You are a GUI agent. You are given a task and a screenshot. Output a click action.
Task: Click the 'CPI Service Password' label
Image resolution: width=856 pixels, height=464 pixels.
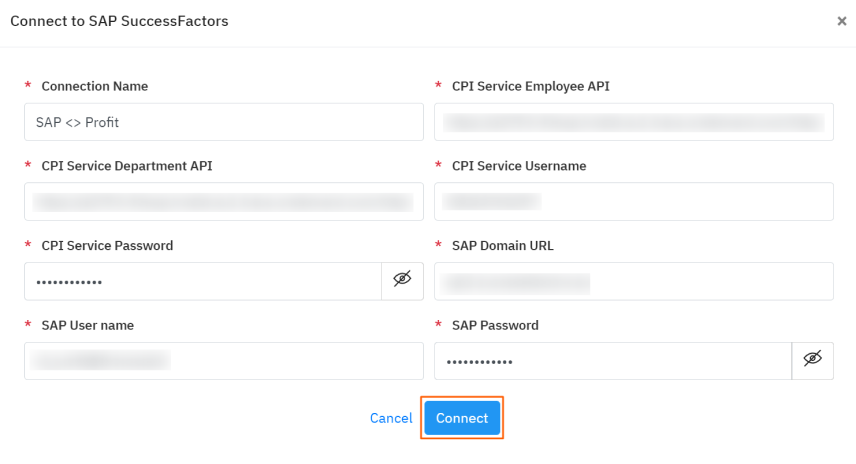click(108, 246)
